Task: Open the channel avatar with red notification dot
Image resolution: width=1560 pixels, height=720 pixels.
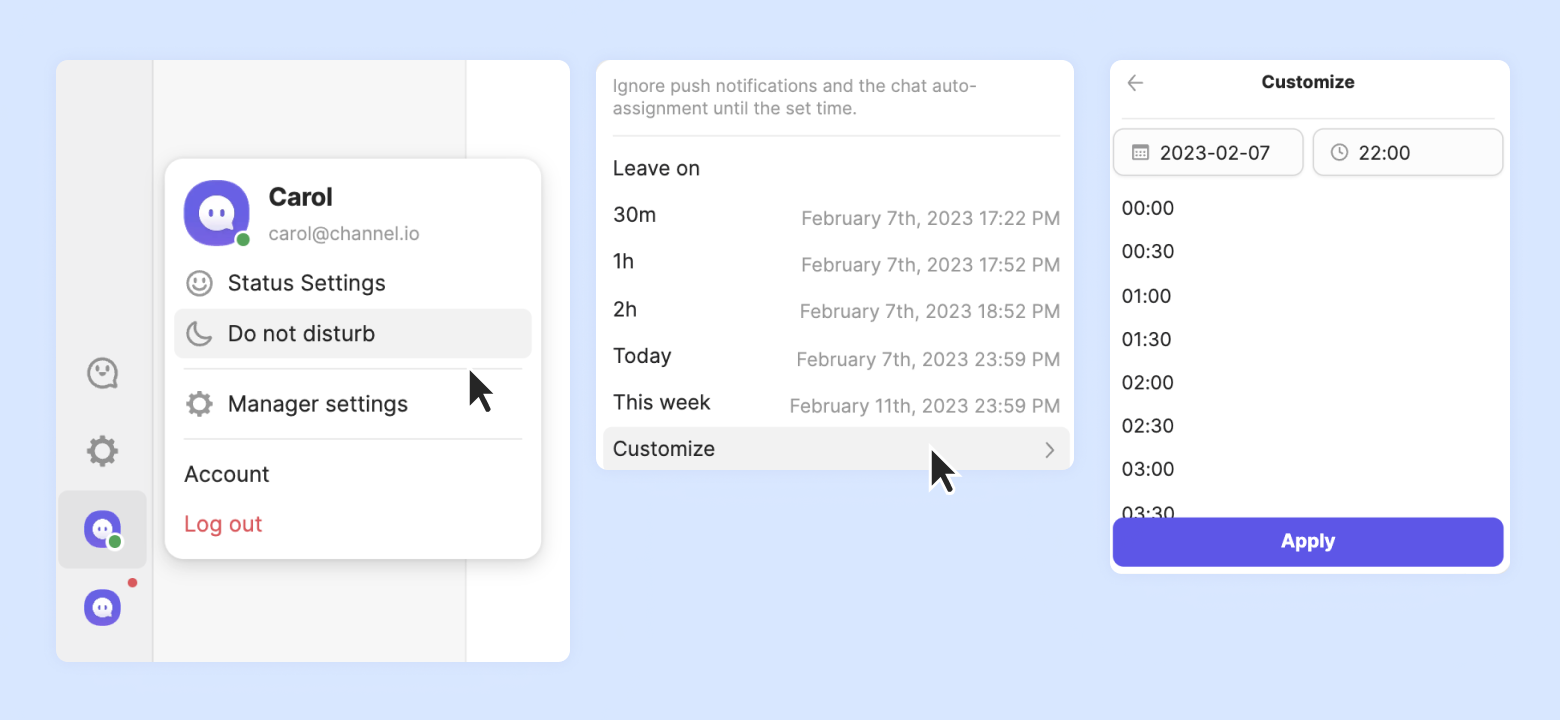Action: point(103,607)
